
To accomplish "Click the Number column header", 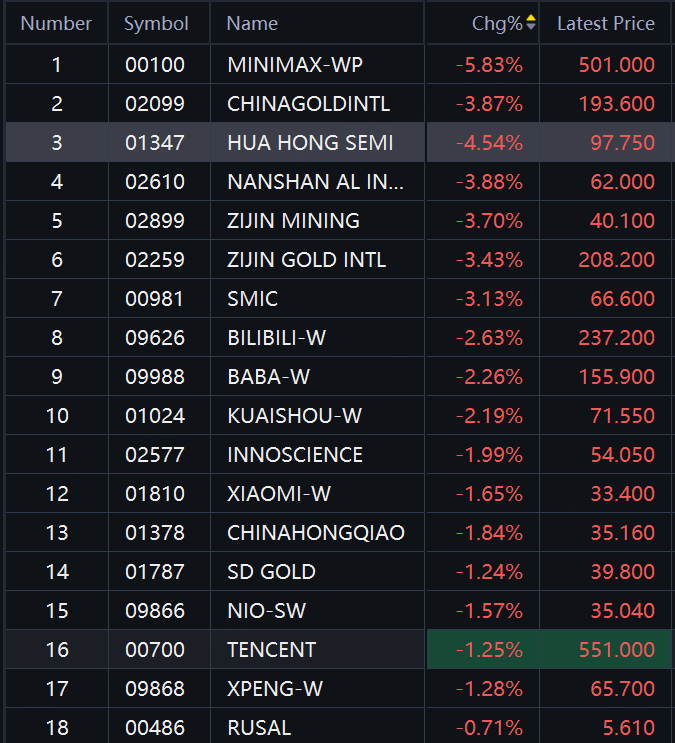I will click(56, 23).
